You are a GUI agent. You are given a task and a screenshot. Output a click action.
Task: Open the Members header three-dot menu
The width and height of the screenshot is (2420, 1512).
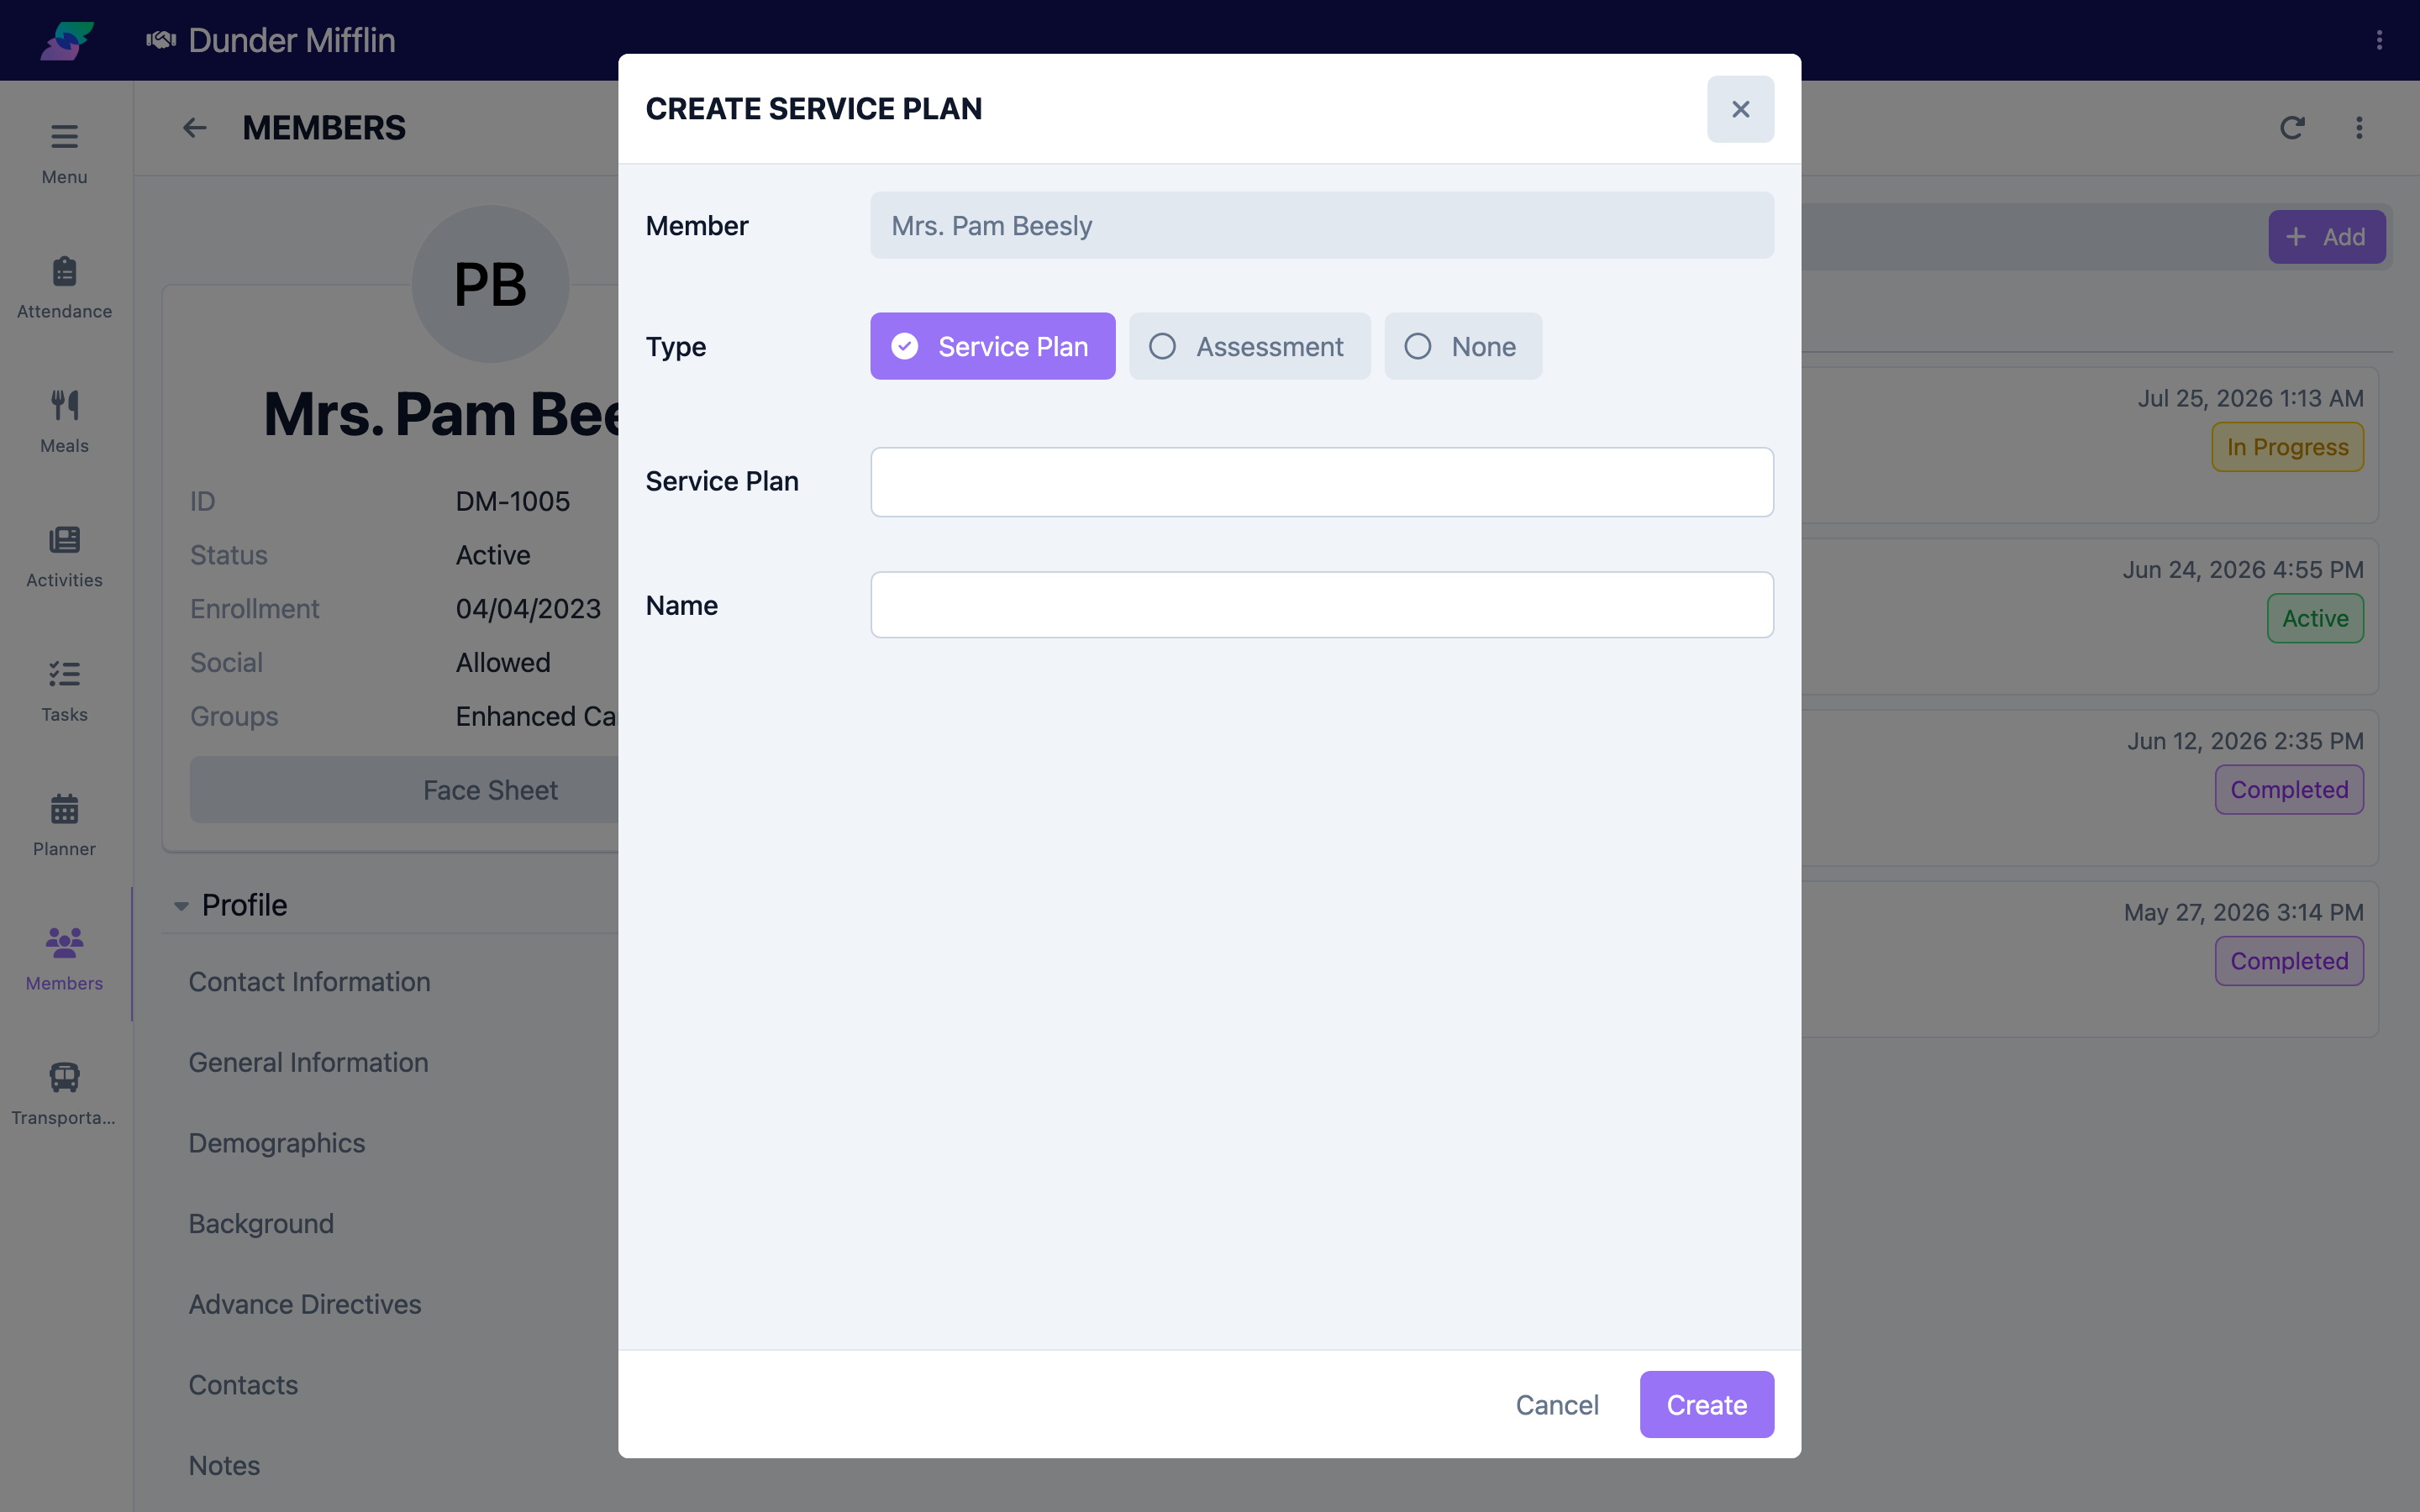click(x=2359, y=128)
